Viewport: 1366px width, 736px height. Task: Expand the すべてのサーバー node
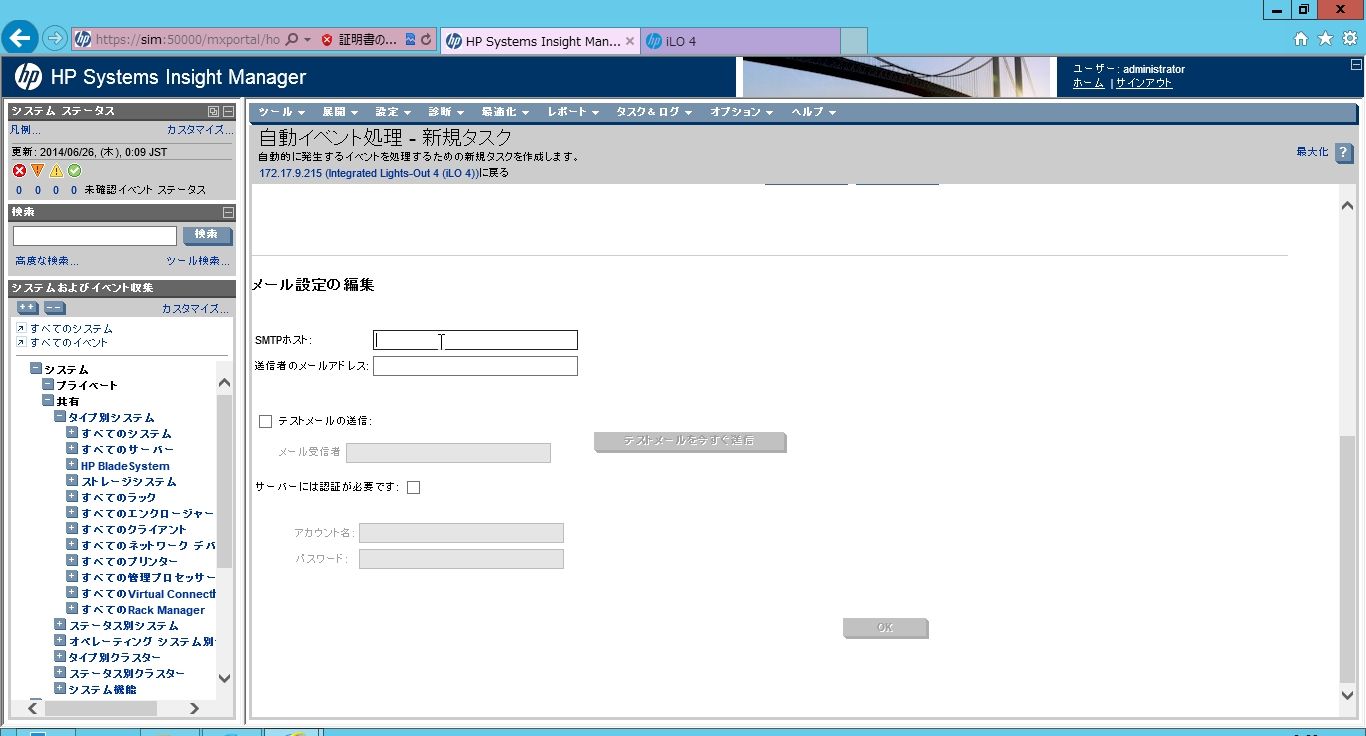coord(72,449)
